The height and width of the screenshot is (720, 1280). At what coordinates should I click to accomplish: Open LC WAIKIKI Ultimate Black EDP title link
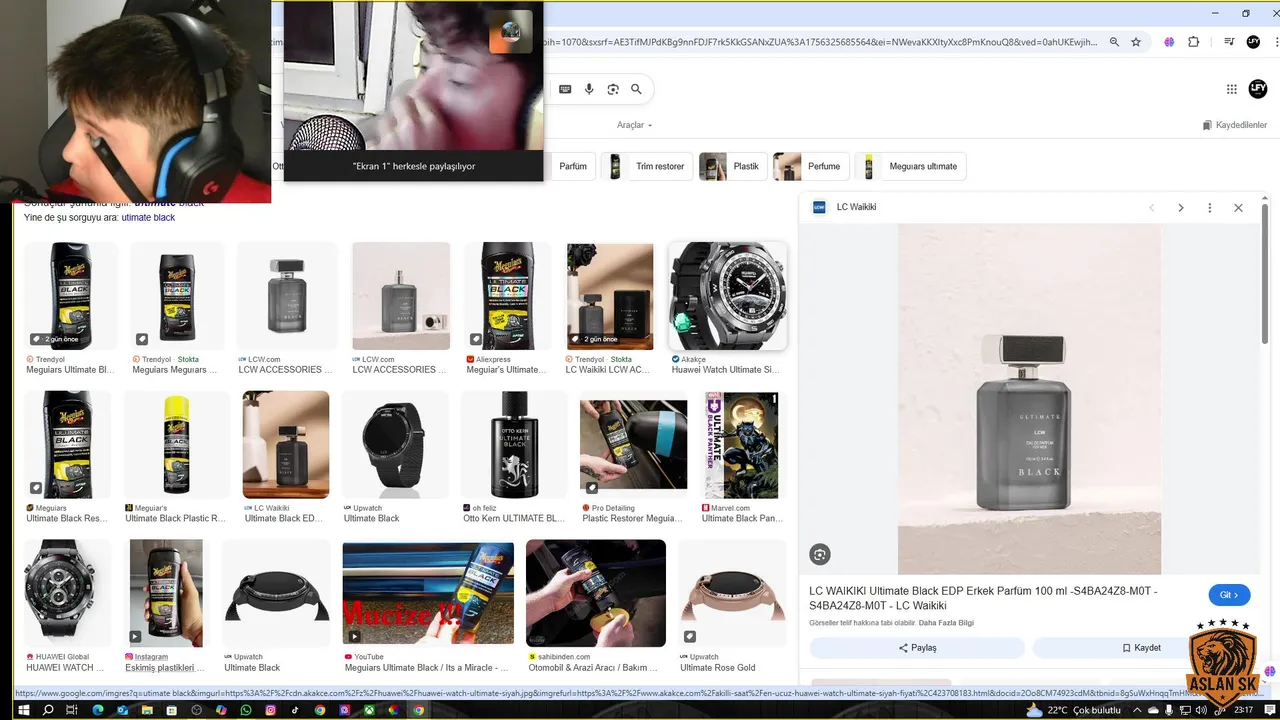983,598
